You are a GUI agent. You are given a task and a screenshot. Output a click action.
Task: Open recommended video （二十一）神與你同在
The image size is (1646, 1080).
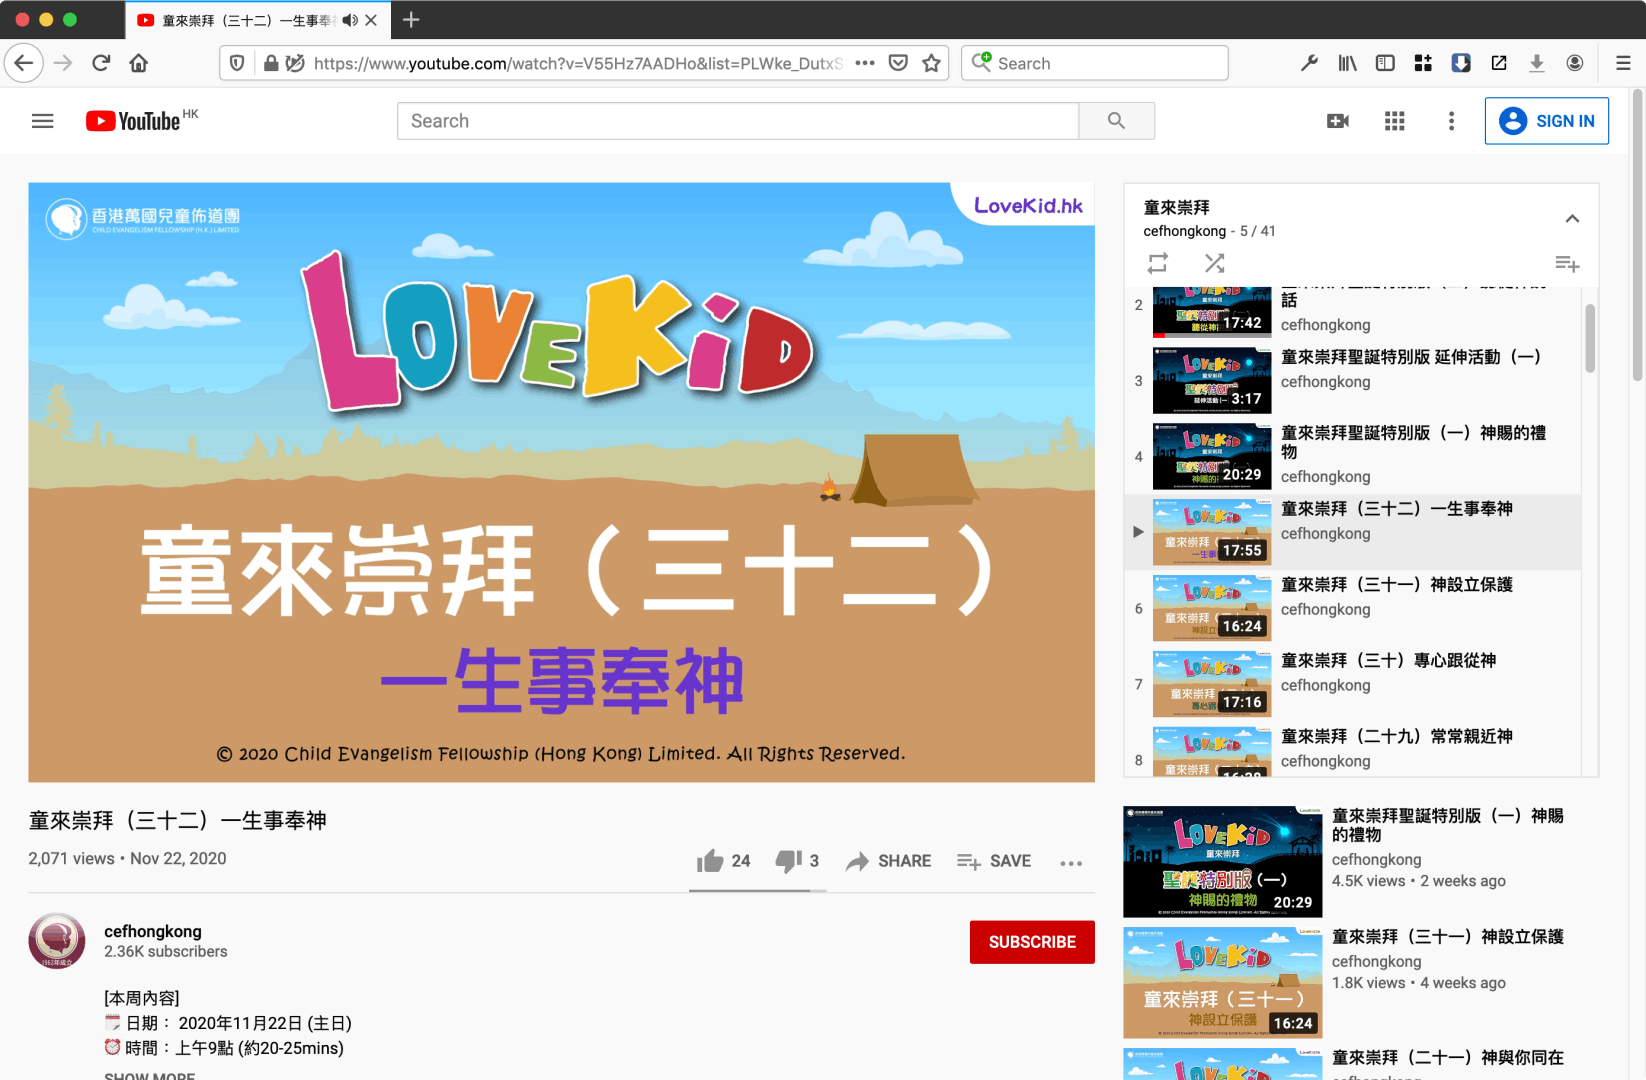pos(1448,1057)
